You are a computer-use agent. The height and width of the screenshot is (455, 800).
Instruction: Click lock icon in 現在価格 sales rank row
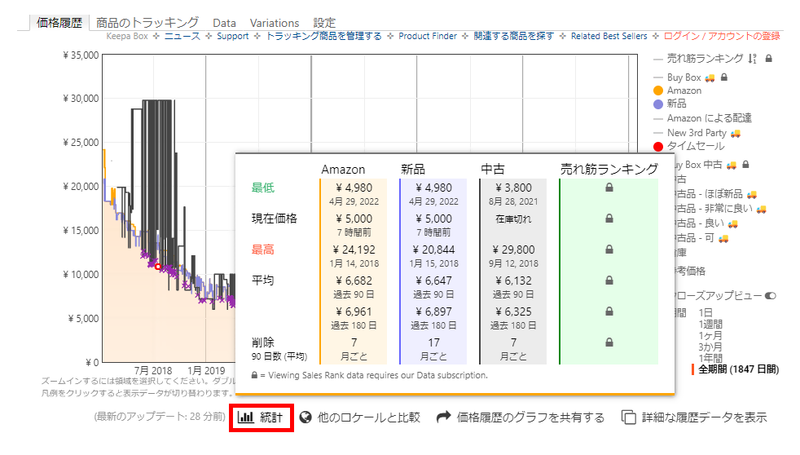609,218
